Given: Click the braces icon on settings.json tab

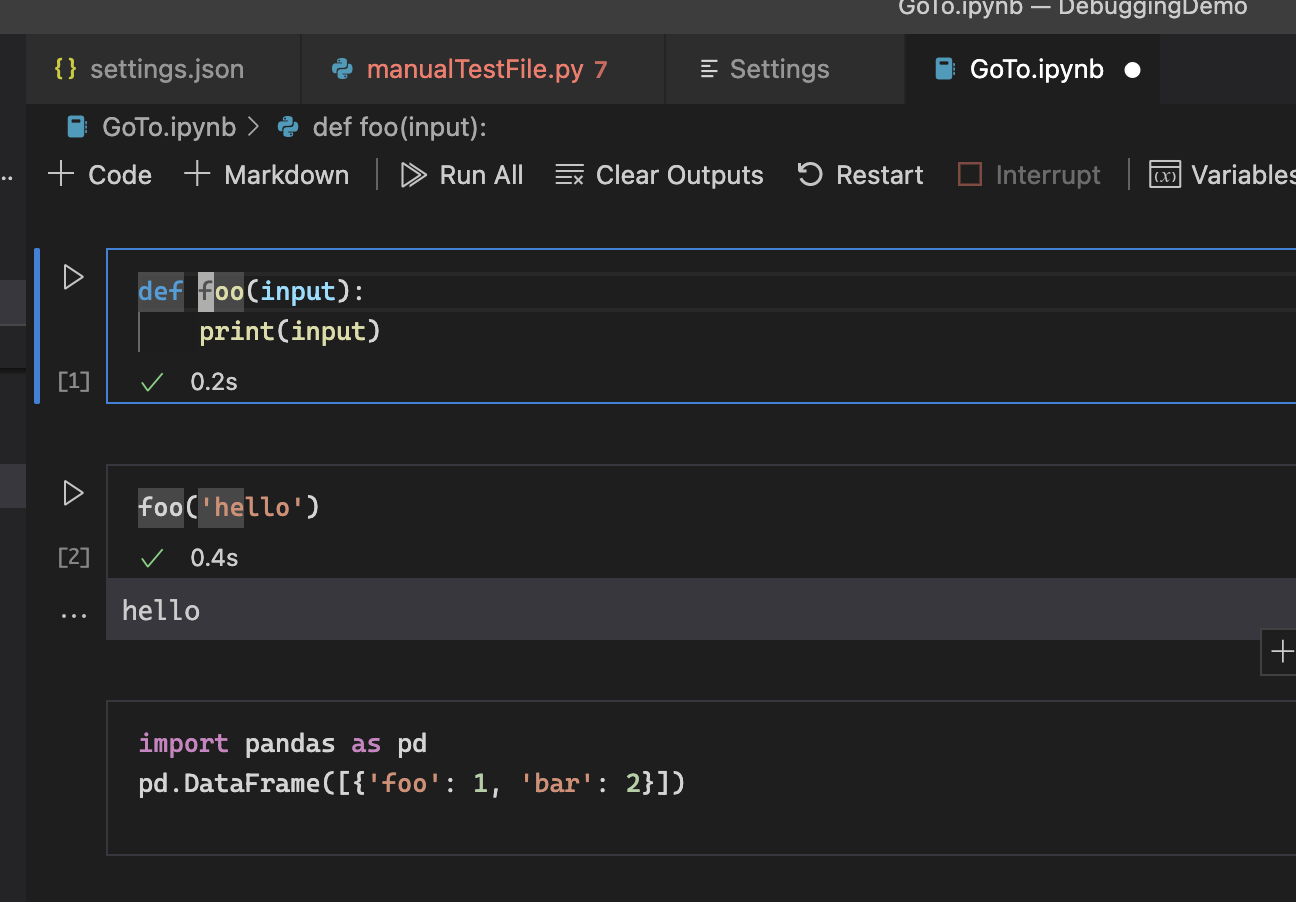Looking at the screenshot, I should coord(66,69).
